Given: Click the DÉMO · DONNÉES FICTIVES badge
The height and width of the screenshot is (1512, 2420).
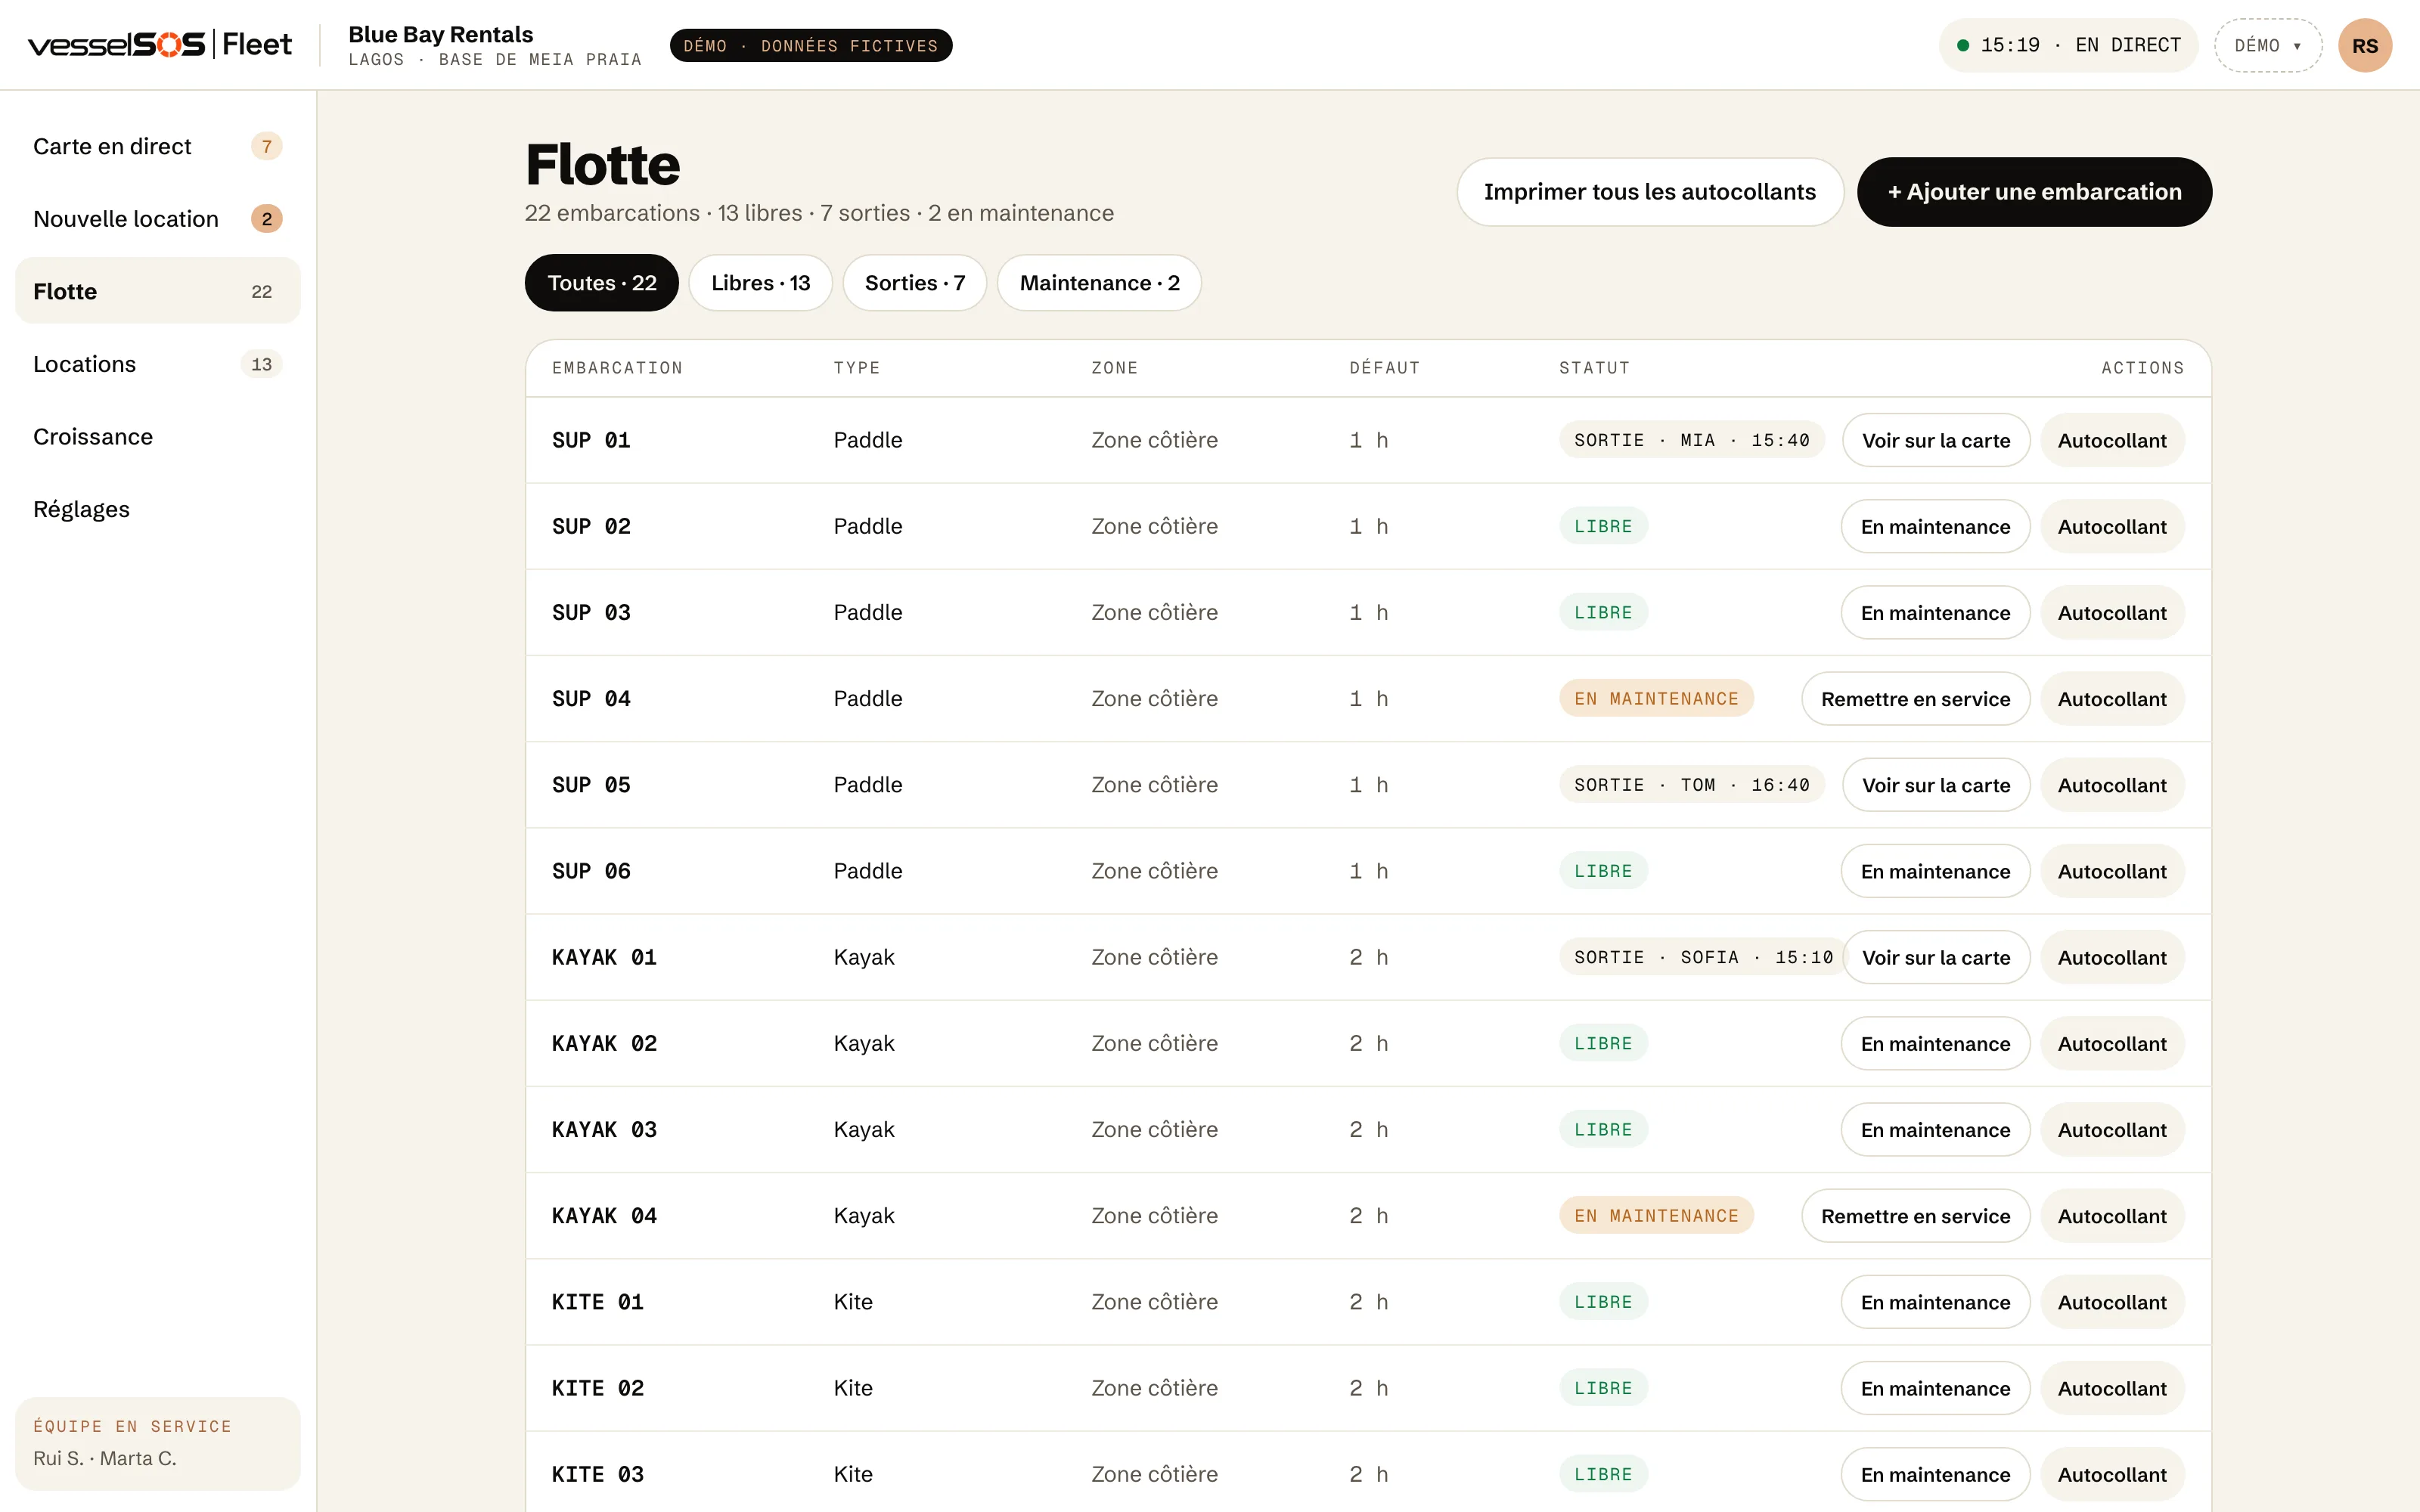Looking at the screenshot, I should tap(811, 46).
